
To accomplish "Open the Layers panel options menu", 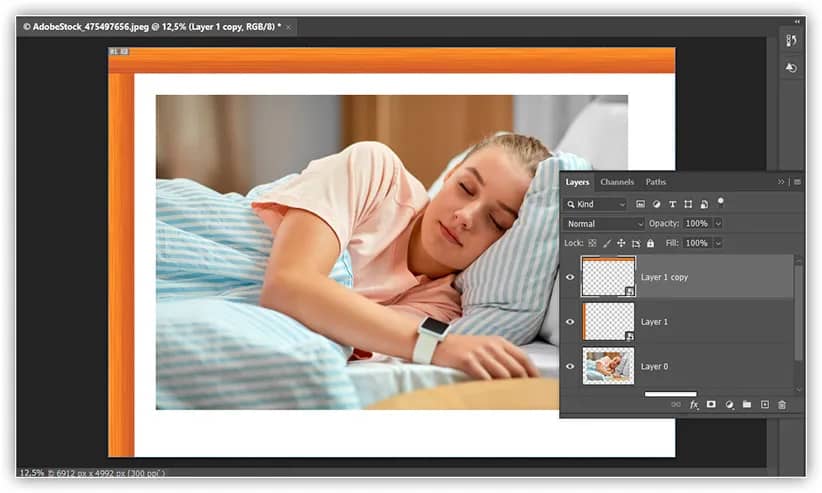I will pyautogui.click(x=797, y=182).
